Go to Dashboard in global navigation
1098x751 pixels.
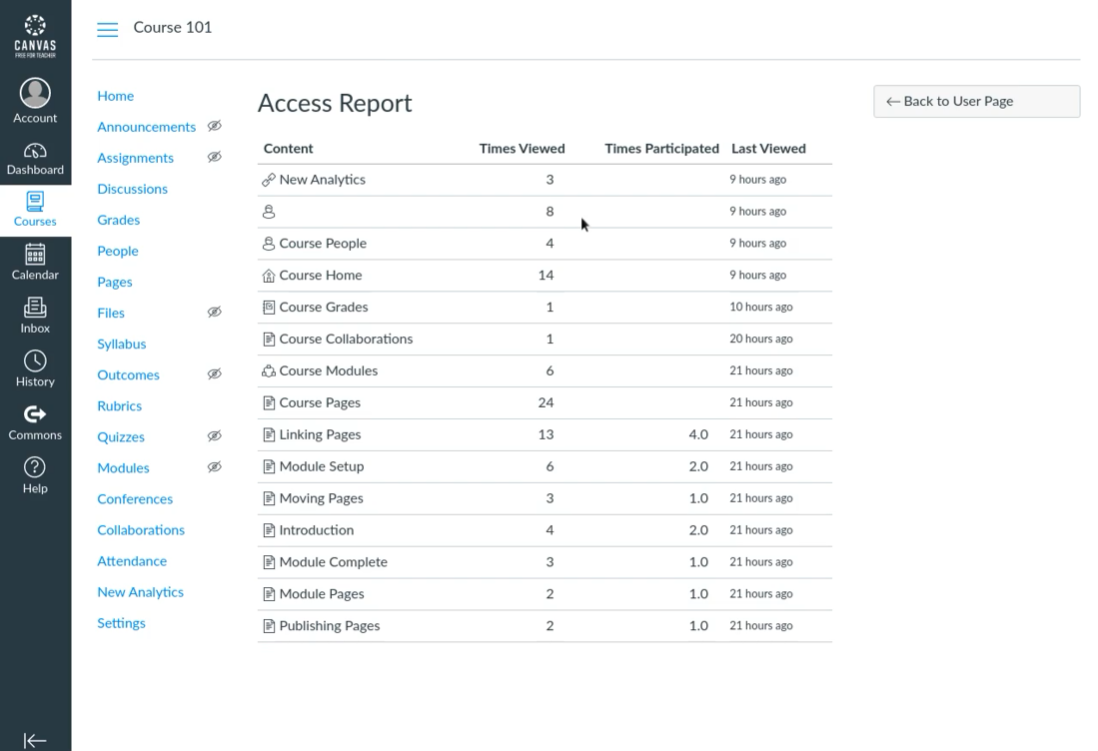tap(35, 159)
